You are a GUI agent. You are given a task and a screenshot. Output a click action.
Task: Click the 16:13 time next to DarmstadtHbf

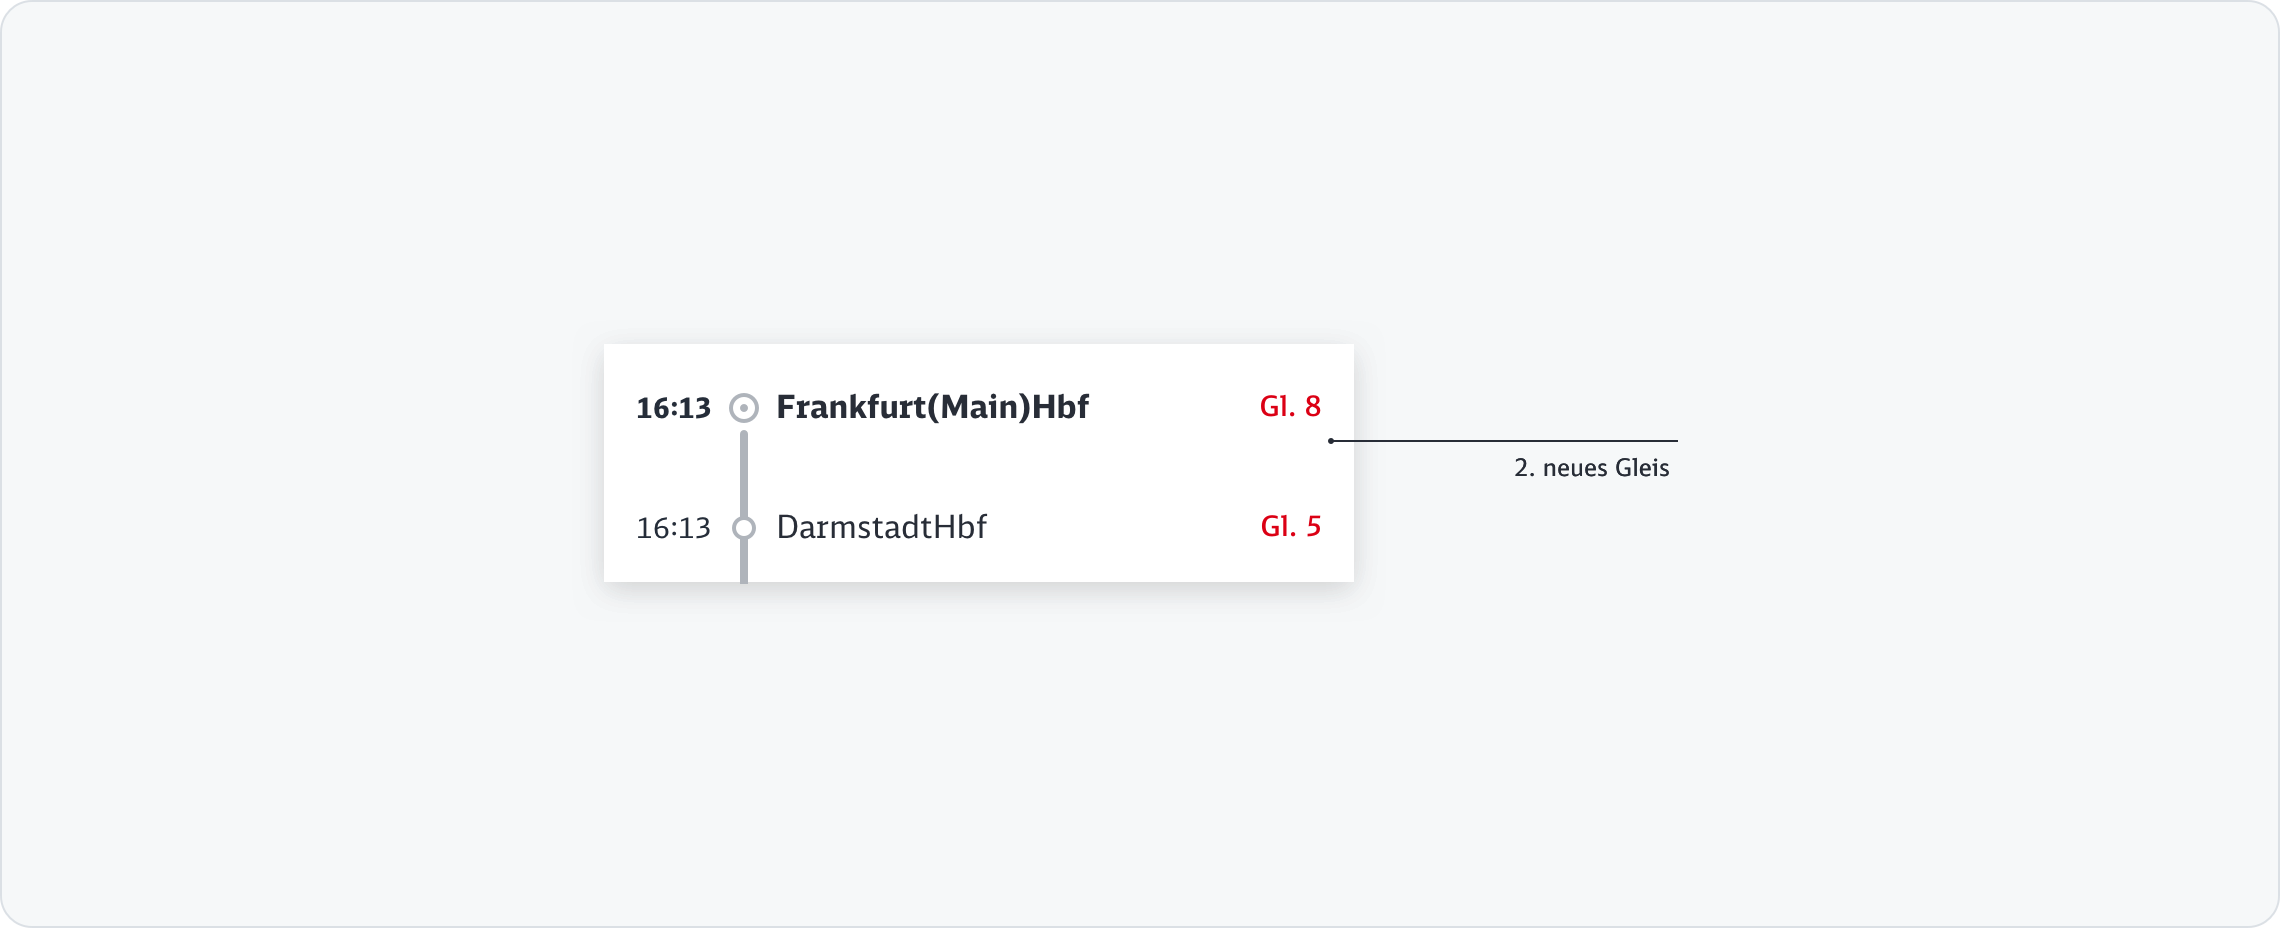673,528
